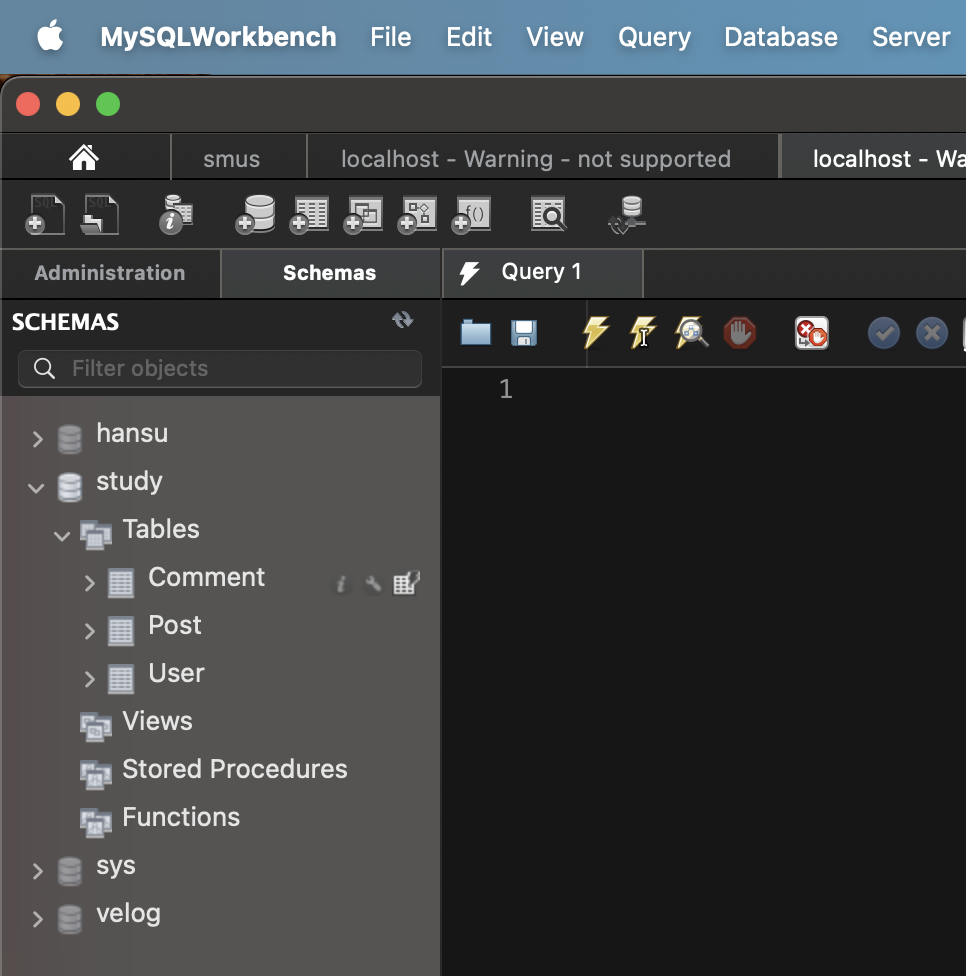This screenshot has width=966, height=976.
Task: Open the Apple menu
Action: pos(50,35)
